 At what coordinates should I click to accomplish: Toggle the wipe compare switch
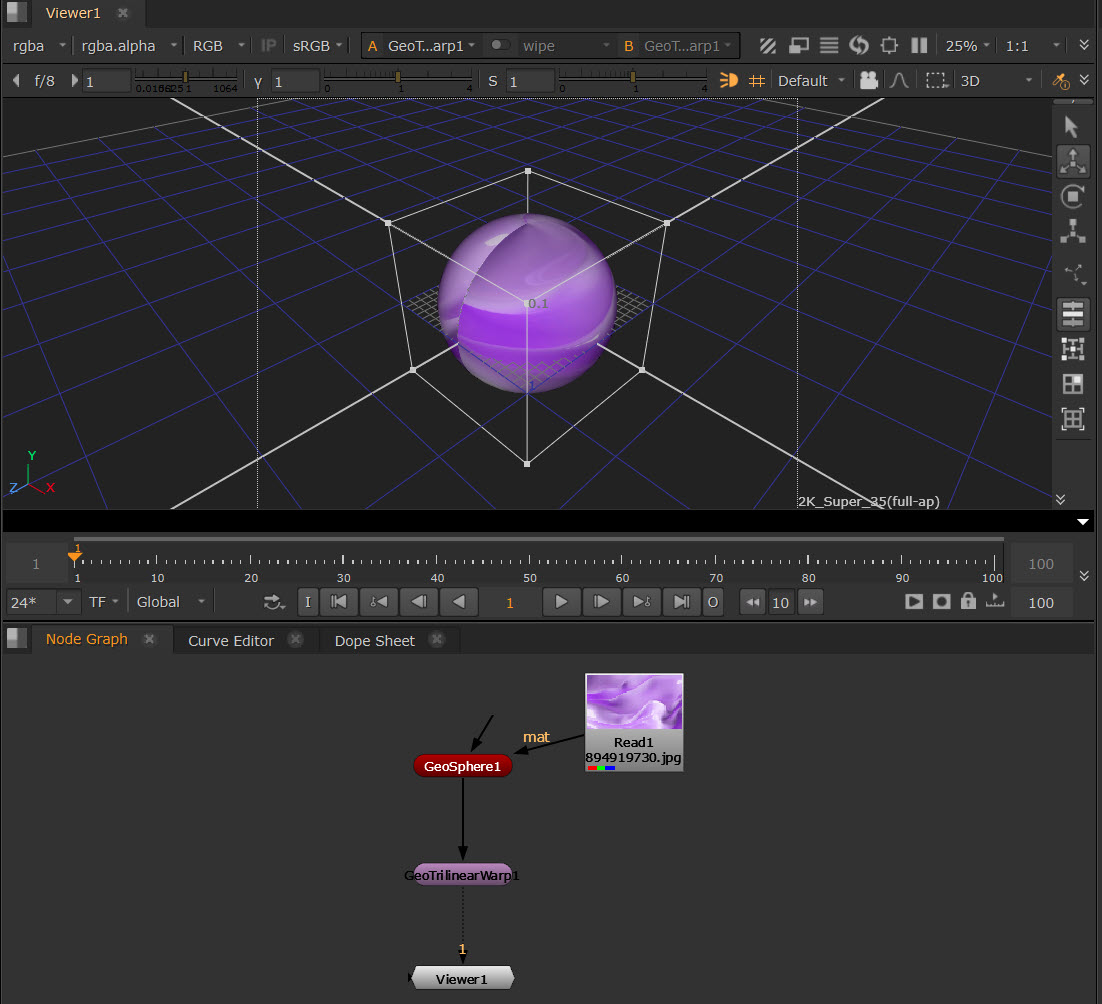coord(499,45)
